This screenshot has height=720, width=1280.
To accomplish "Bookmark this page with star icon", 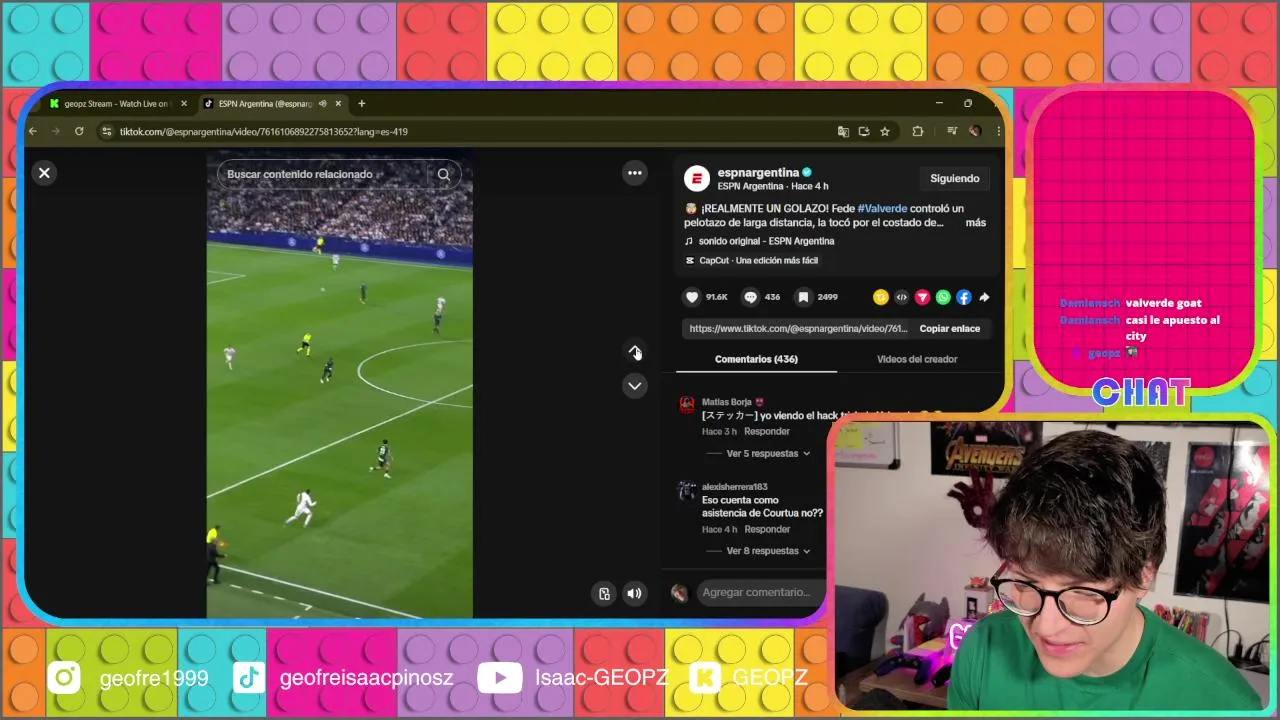I will [885, 131].
